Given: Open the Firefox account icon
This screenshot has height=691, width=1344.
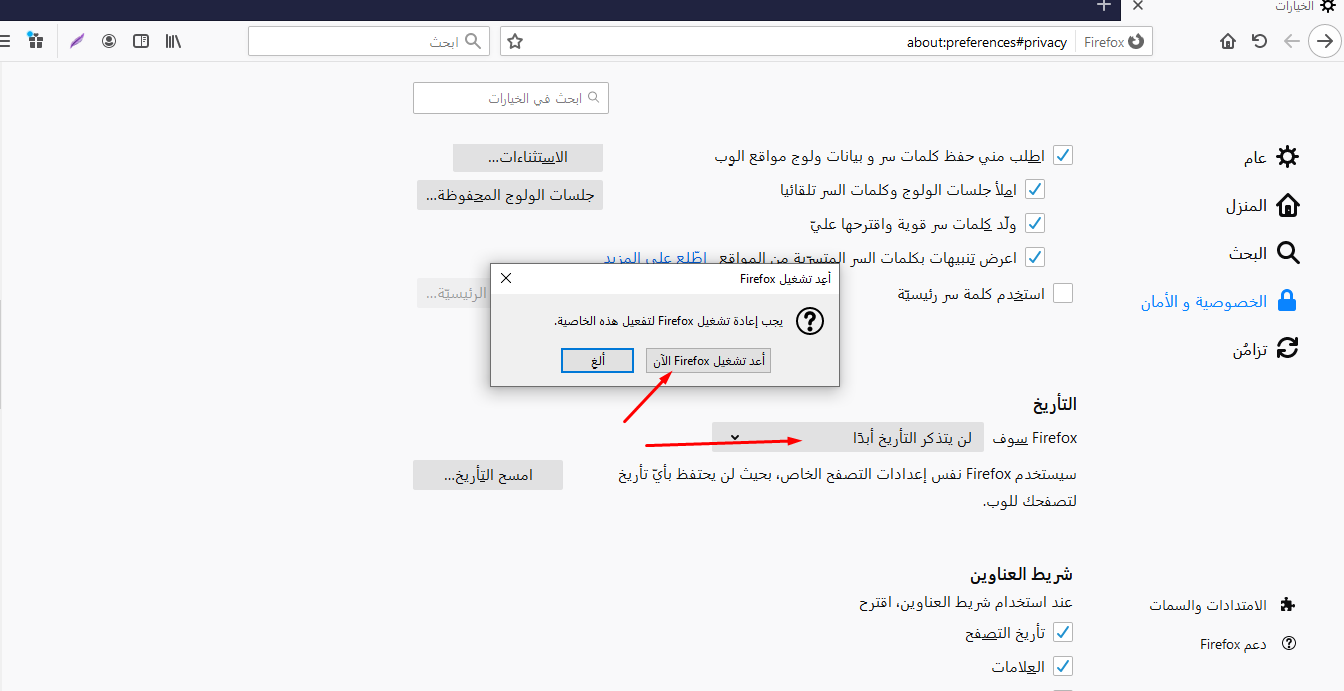Looking at the screenshot, I should [x=109, y=41].
